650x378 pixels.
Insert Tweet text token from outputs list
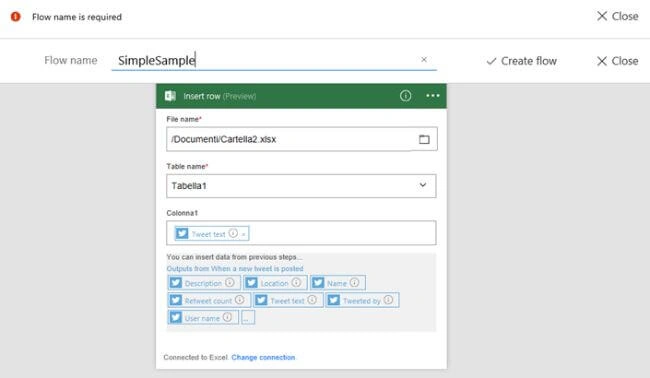pos(288,300)
